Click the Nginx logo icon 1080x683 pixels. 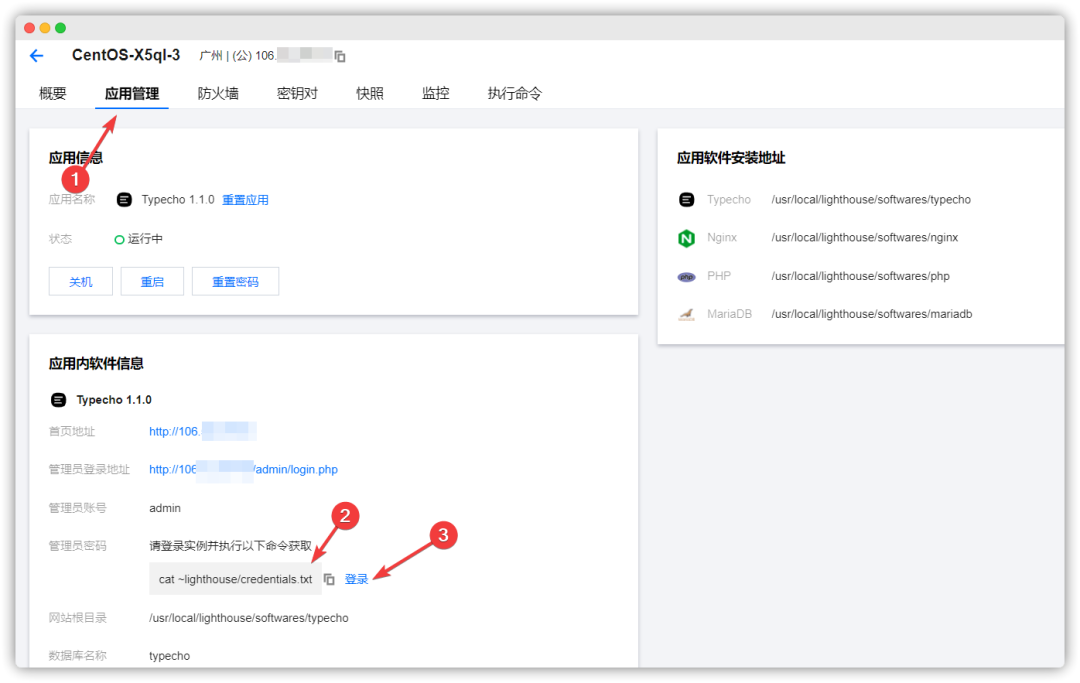[687, 238]
